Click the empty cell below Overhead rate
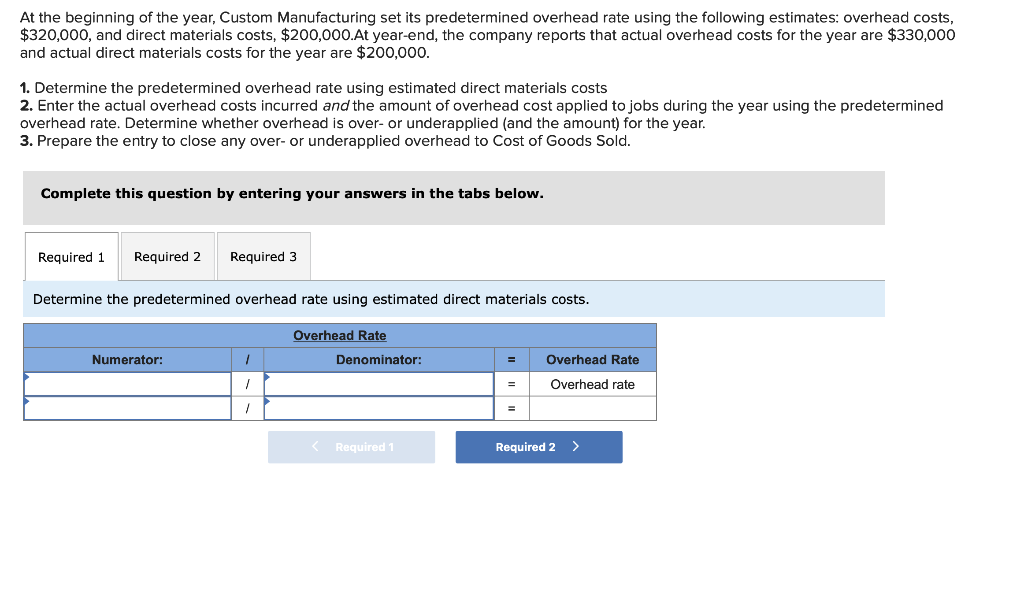Viewport: 1024px width, 600px height. [x=591, y=407]
